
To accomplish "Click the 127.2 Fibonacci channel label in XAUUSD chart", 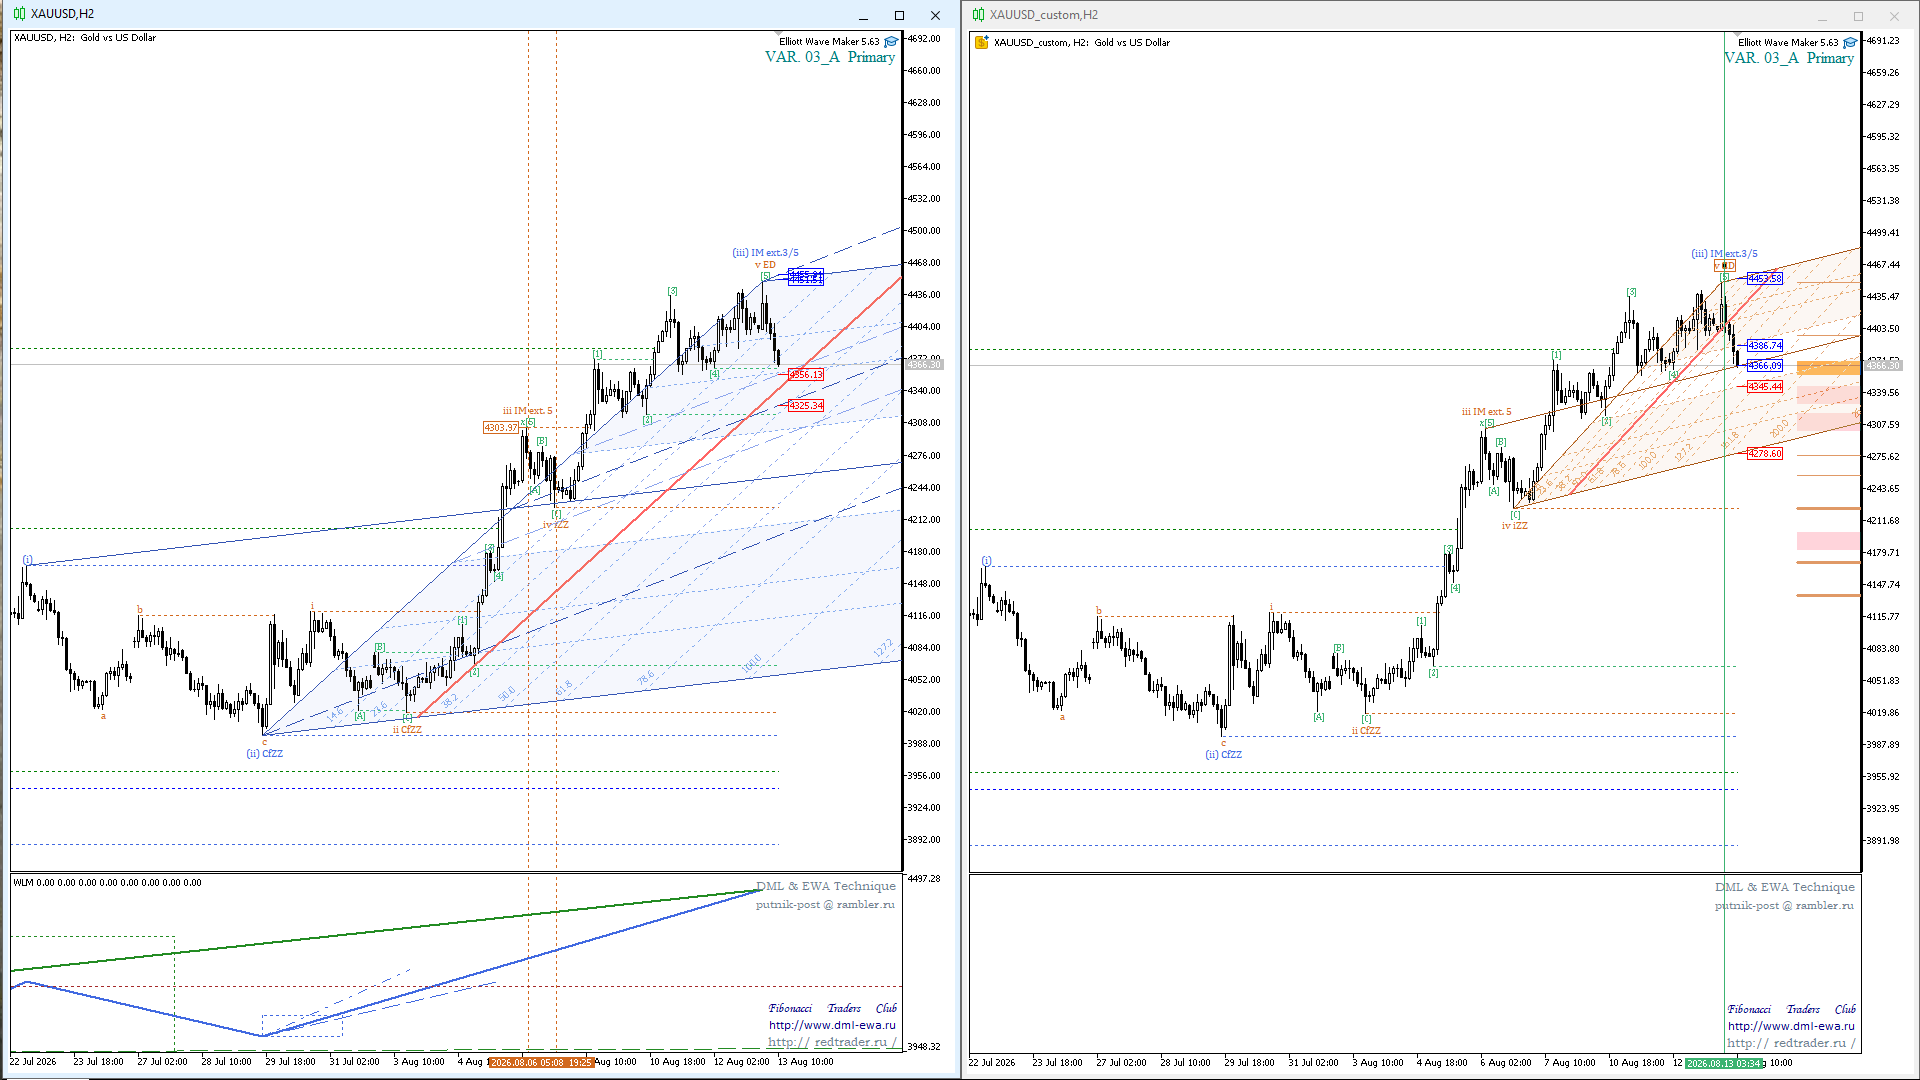I will point(882,649).
